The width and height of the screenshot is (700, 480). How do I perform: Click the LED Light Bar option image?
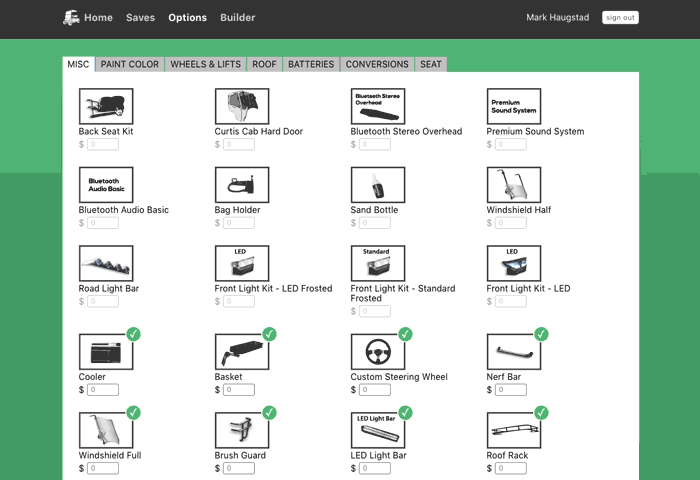coord(378,430)
